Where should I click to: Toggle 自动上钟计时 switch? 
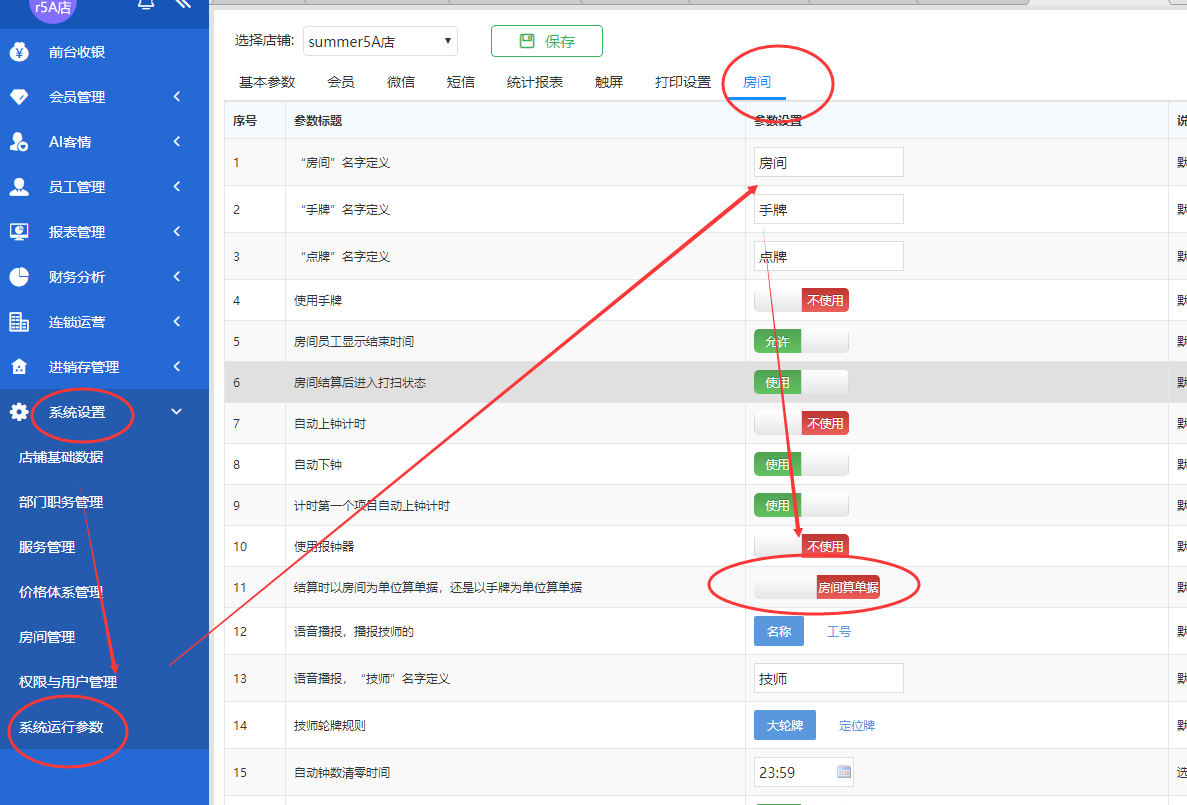pos(801,423)
